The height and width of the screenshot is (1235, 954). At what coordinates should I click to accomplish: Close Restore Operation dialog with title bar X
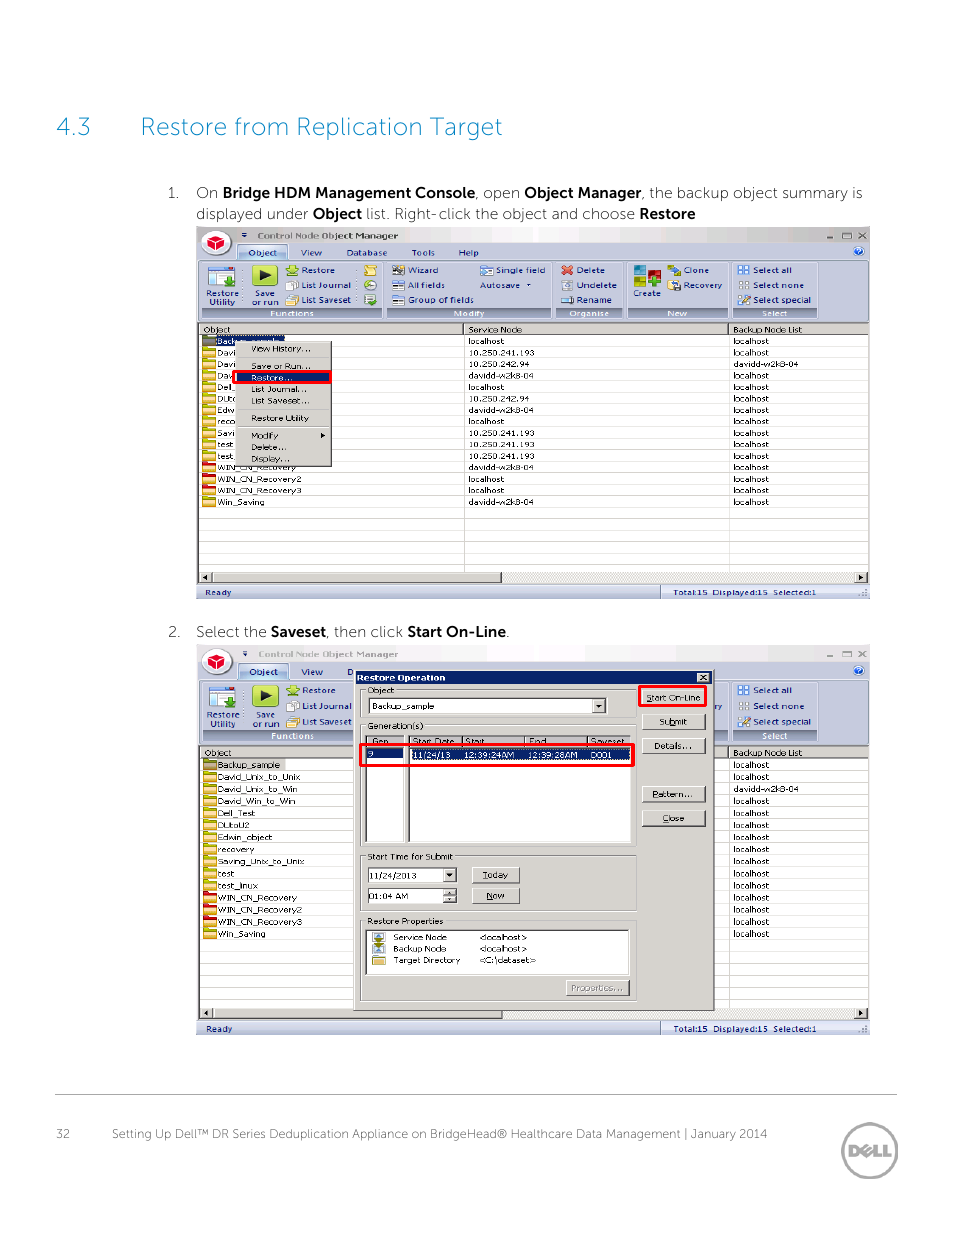[703, 677]
